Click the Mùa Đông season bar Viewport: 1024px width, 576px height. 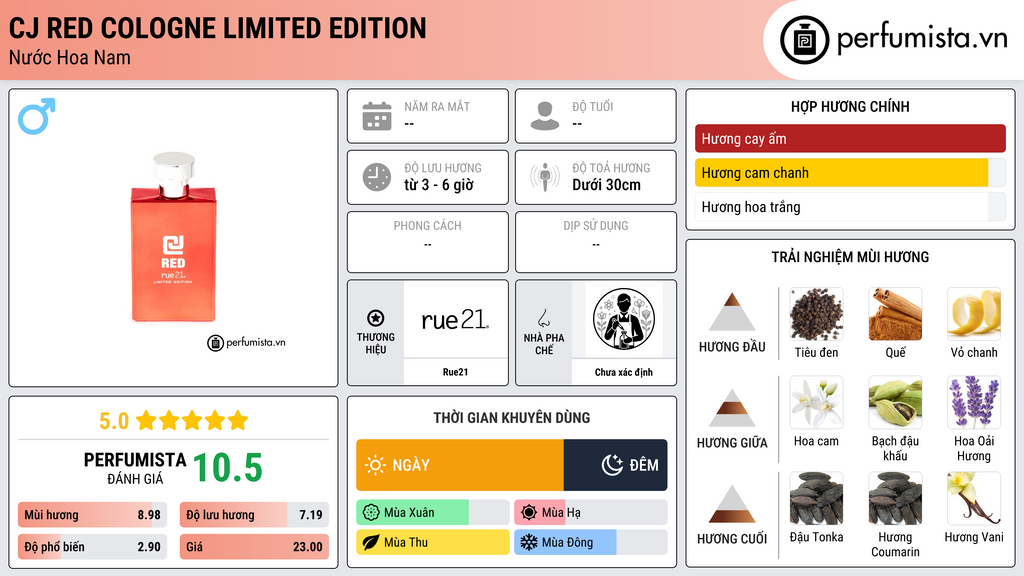pyautogui.click(x=590, y=542)
